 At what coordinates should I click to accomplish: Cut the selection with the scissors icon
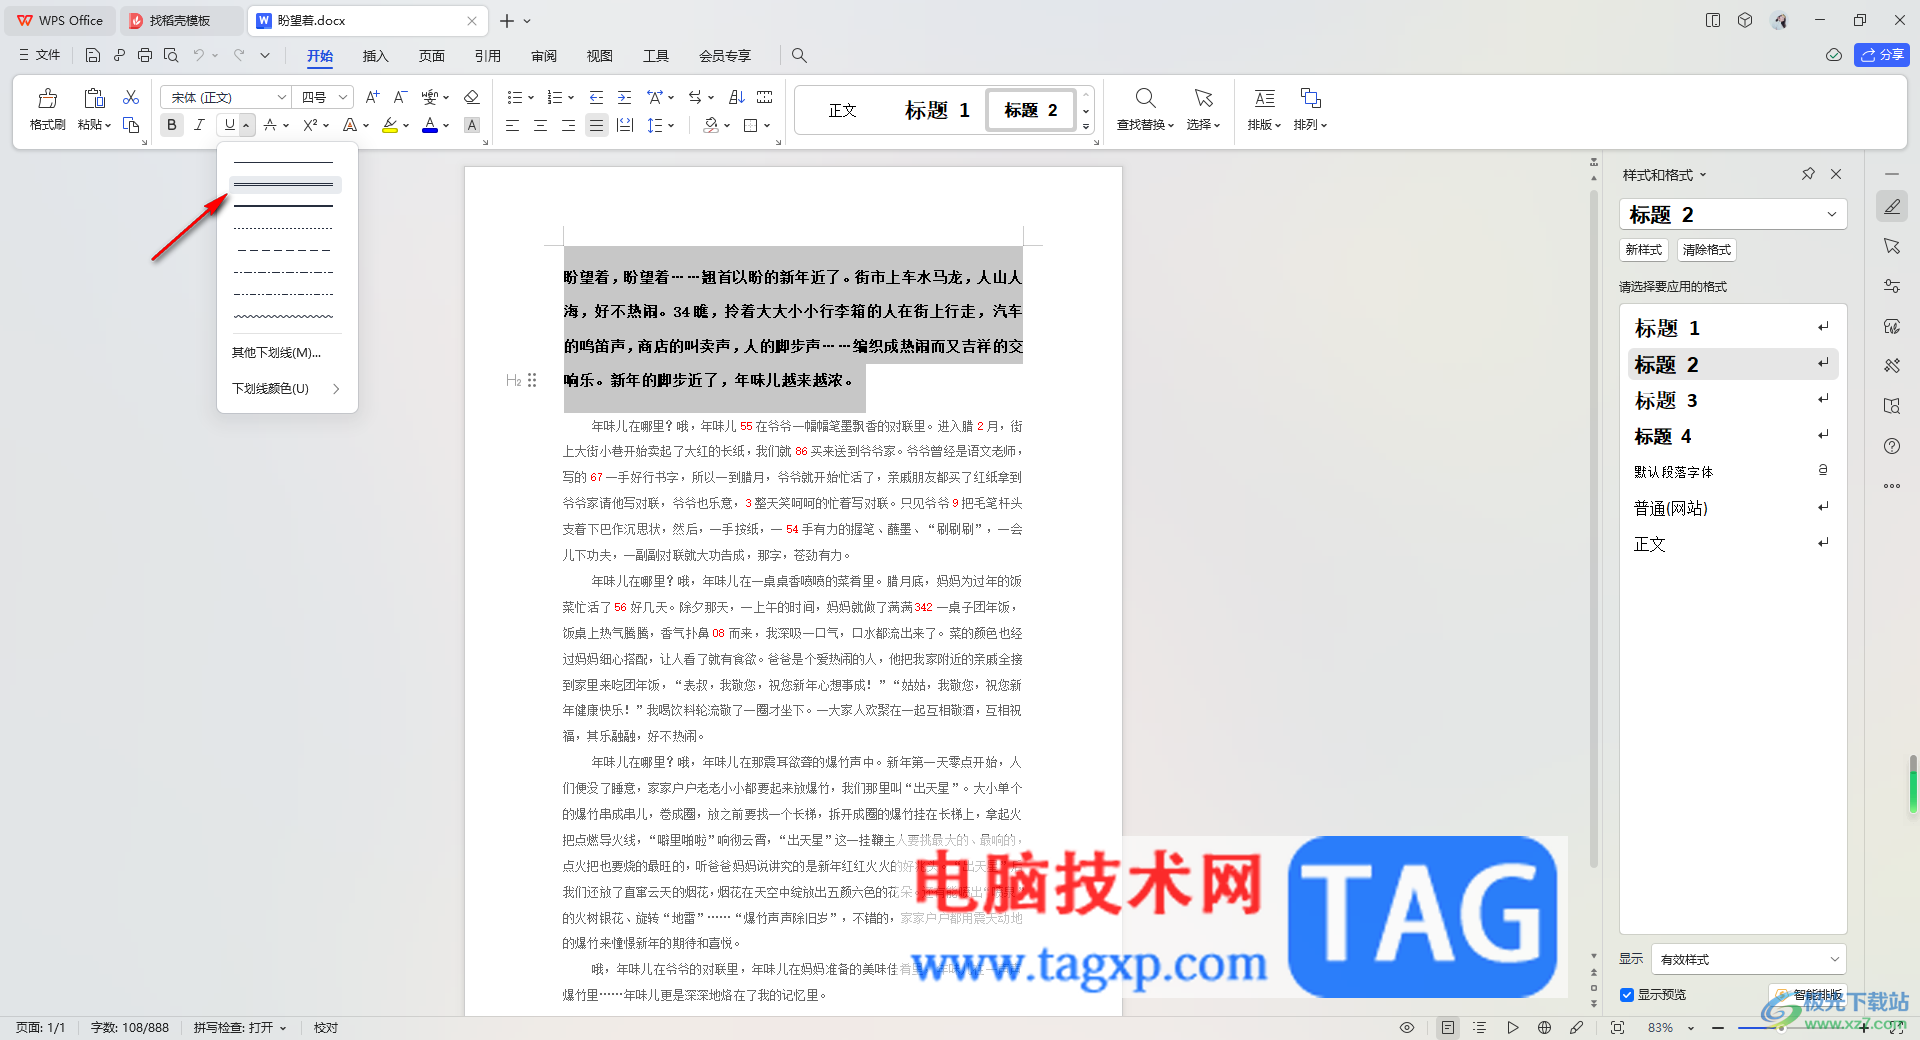[x=131, y=97]
